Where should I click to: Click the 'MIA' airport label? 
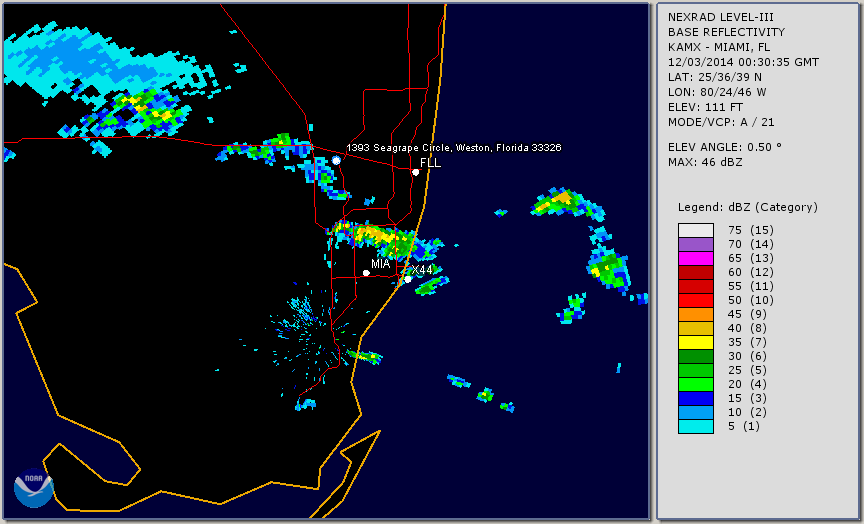(381, 264)
